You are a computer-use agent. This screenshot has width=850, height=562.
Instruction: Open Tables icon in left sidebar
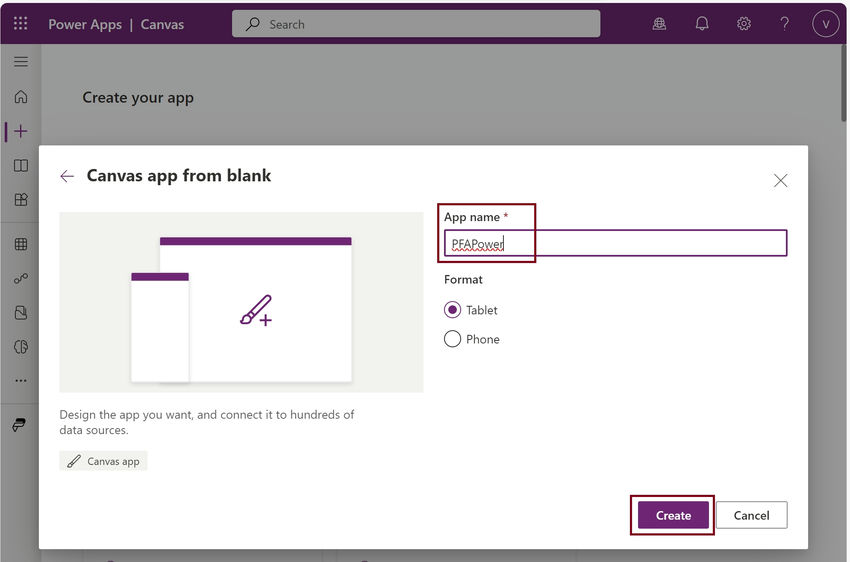[x=21, y=244]
